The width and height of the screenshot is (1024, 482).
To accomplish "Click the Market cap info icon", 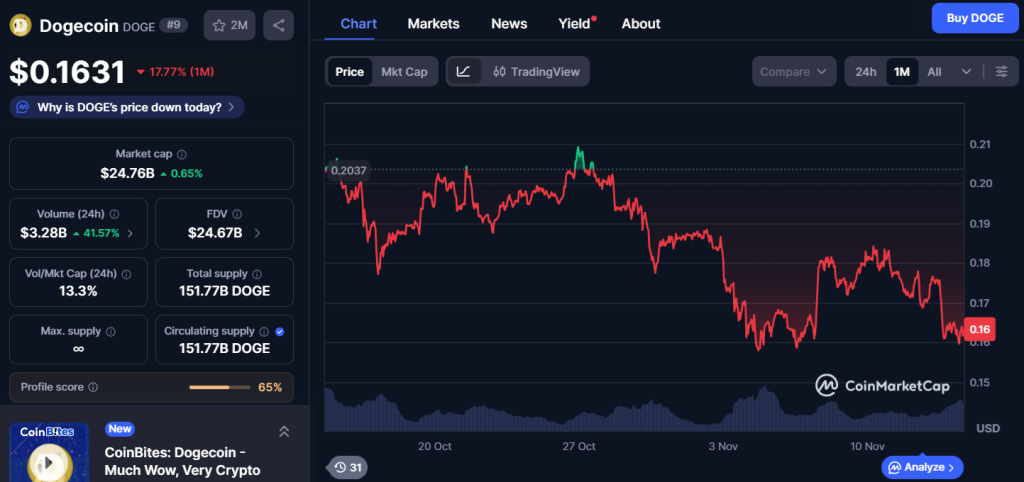I will pyautogui.click(x=181, y=154).
